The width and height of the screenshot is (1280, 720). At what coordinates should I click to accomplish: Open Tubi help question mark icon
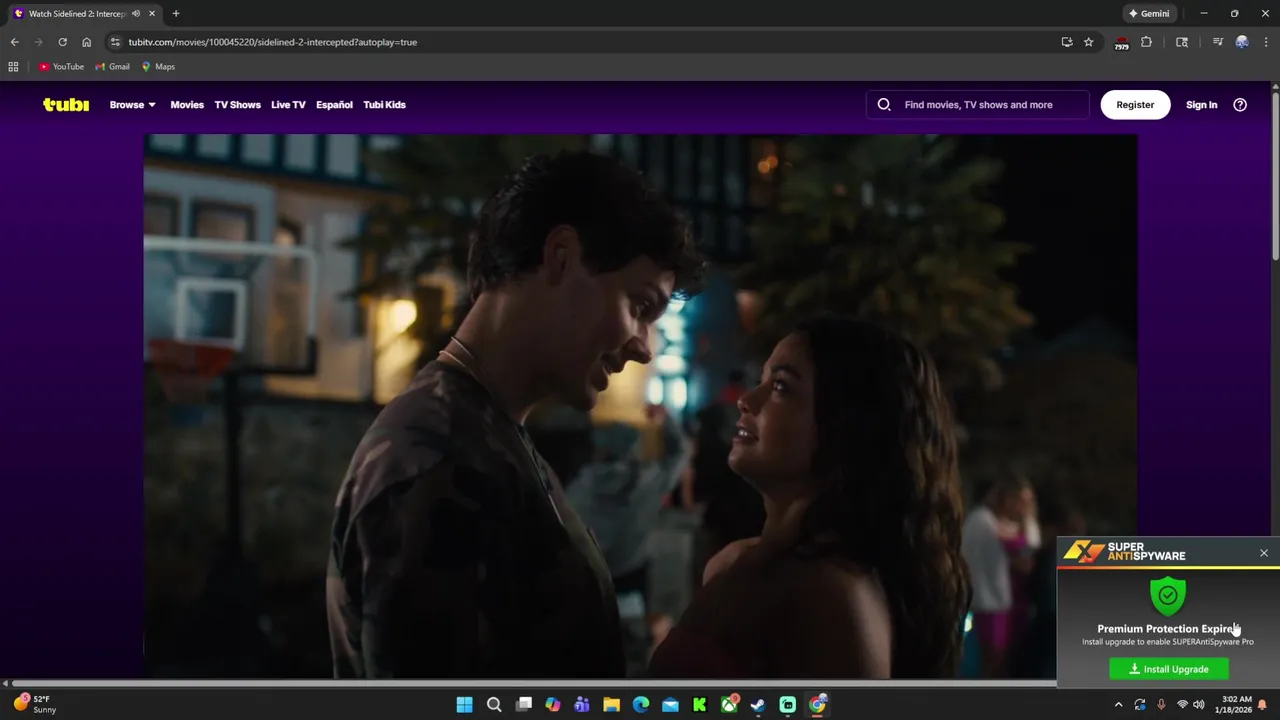point(1240,104)
